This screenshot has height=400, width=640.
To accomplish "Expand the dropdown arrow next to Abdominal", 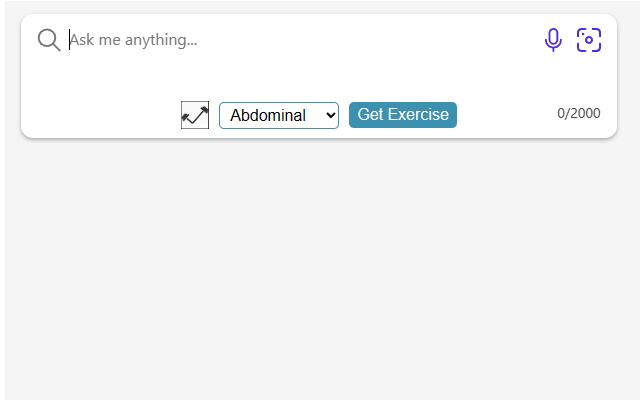I will (x=330, y=115).
